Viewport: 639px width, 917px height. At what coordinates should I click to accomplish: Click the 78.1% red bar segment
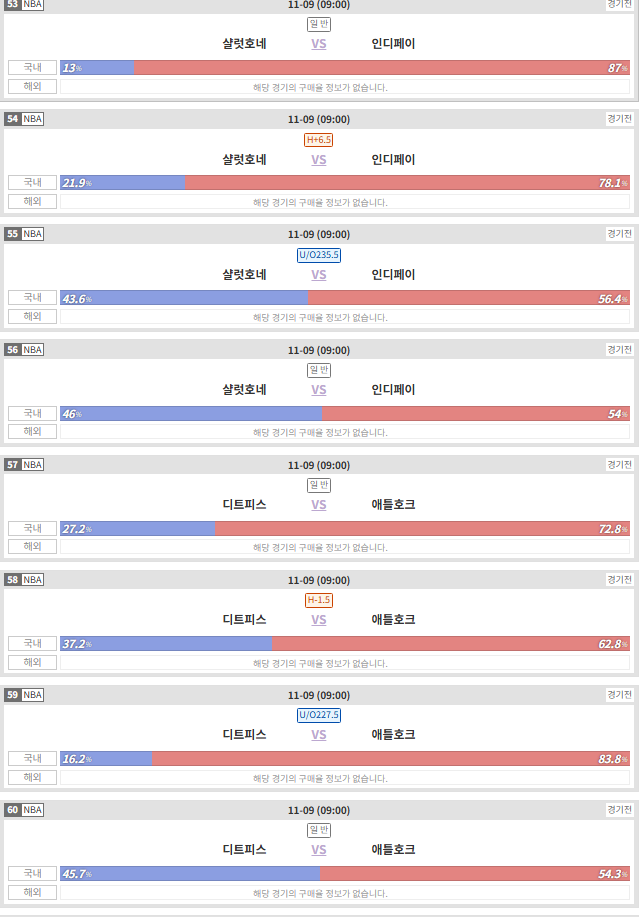[407, 182]
